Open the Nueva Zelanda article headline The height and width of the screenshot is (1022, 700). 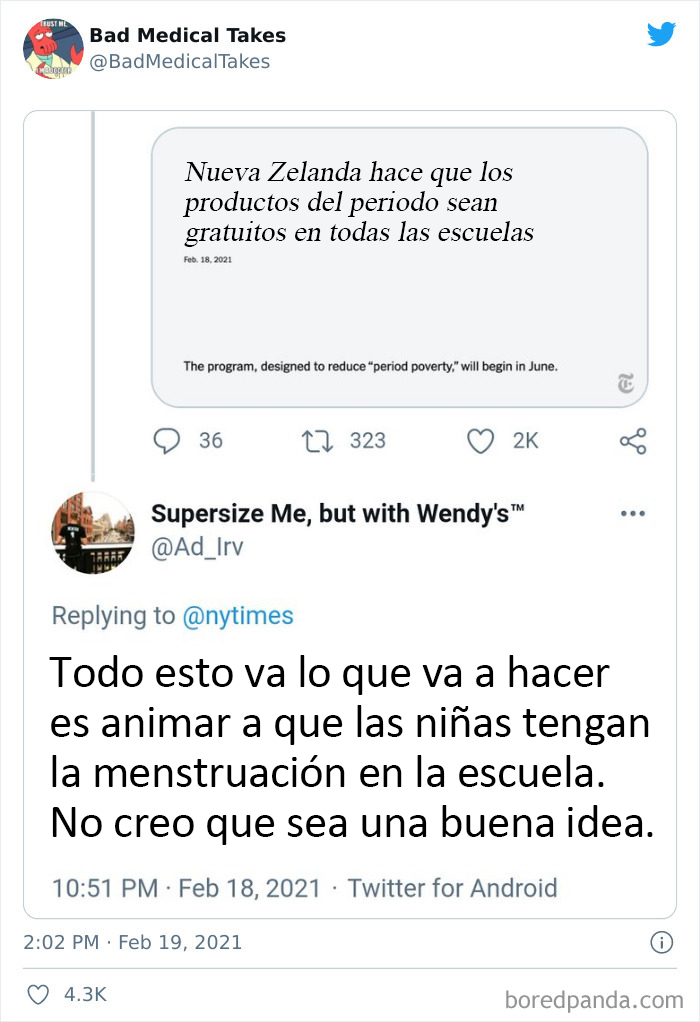tap(359, 202)
